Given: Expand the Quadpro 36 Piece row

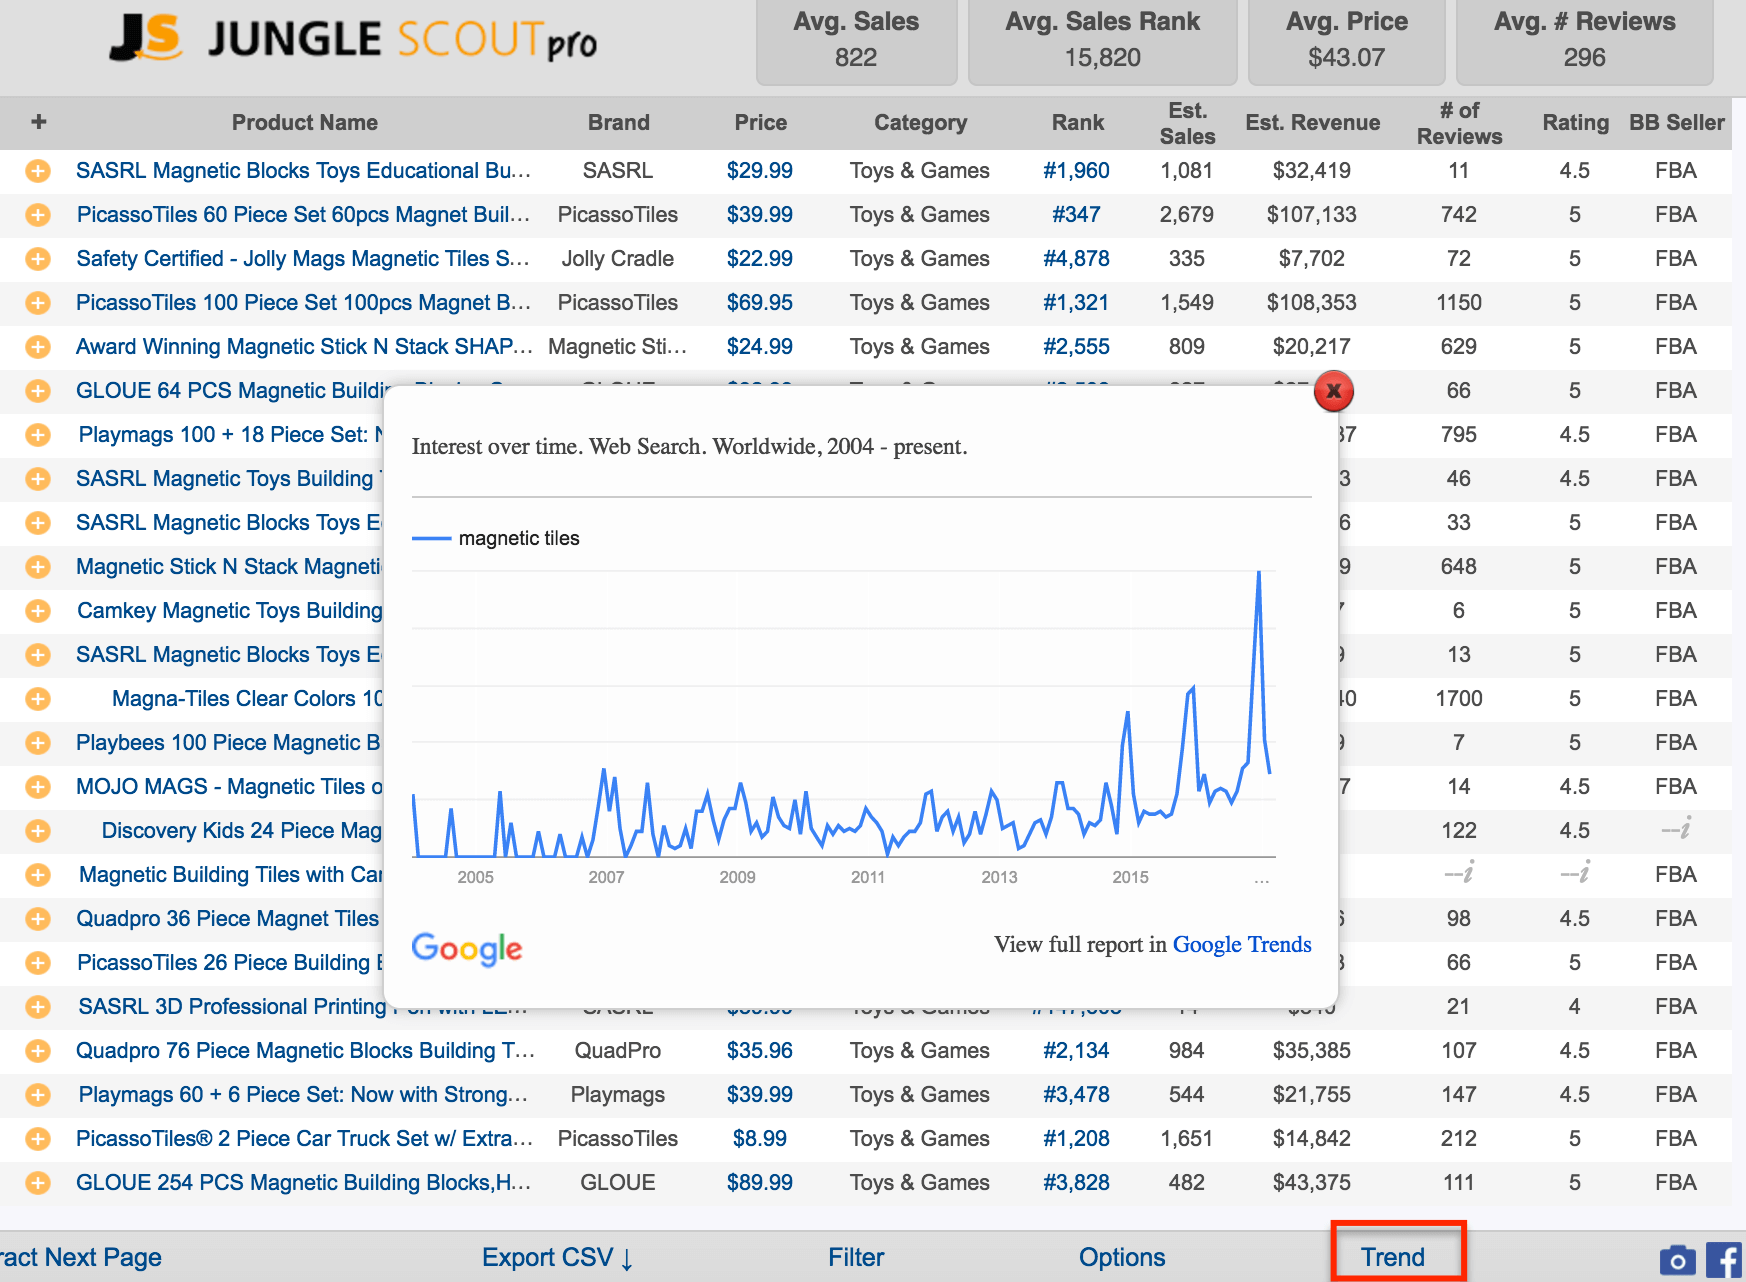Looking at the screenshot, I should [x=38, y=919].
